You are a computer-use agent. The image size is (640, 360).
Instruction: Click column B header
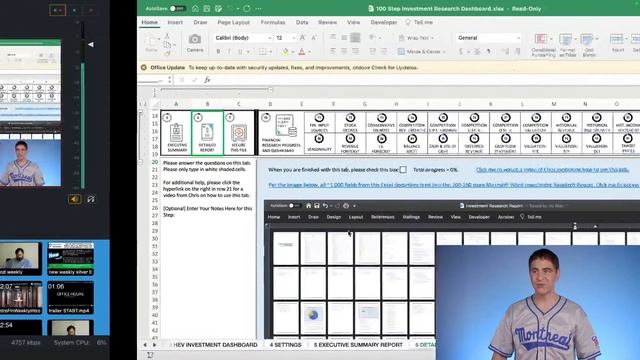[207, 104]
